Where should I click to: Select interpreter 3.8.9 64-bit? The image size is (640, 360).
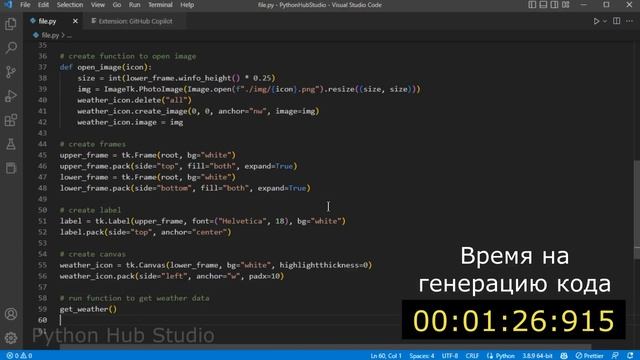click(537, 356)
